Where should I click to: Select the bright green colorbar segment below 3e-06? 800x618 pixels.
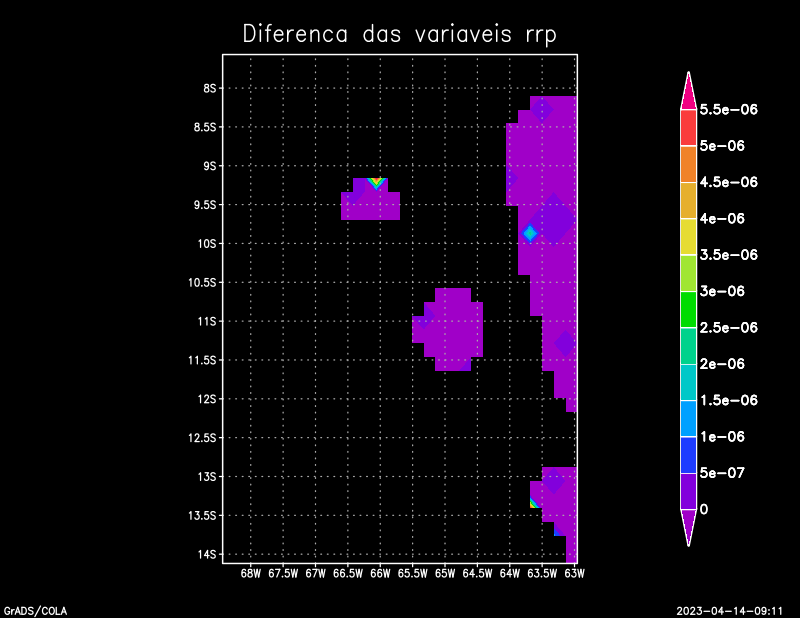[x=689, y=309]
